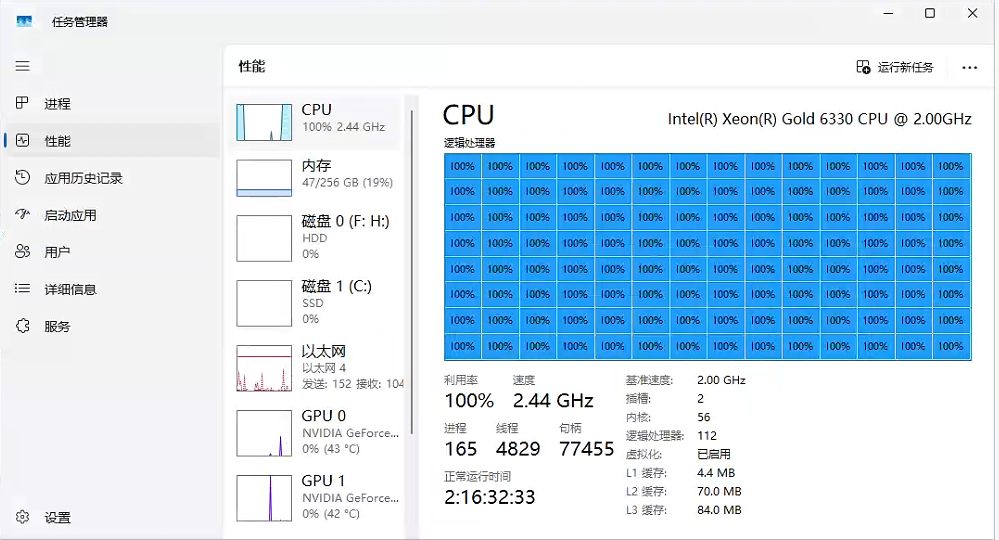Minimize the Task Manager window
The height and width of the screenshot is (540, 999).
[888, 13]
